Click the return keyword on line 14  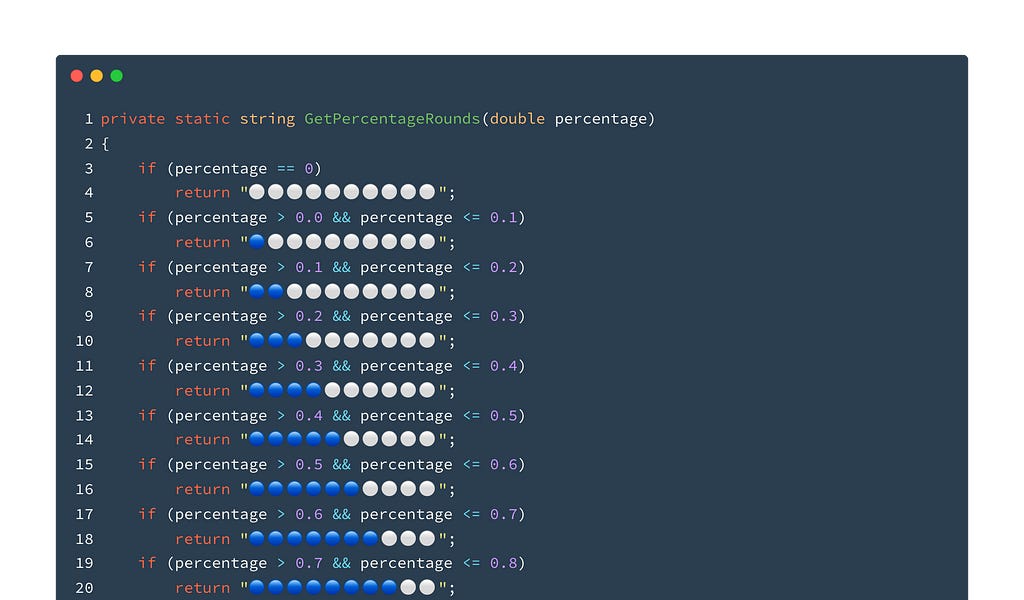click(x=202, y=439)
